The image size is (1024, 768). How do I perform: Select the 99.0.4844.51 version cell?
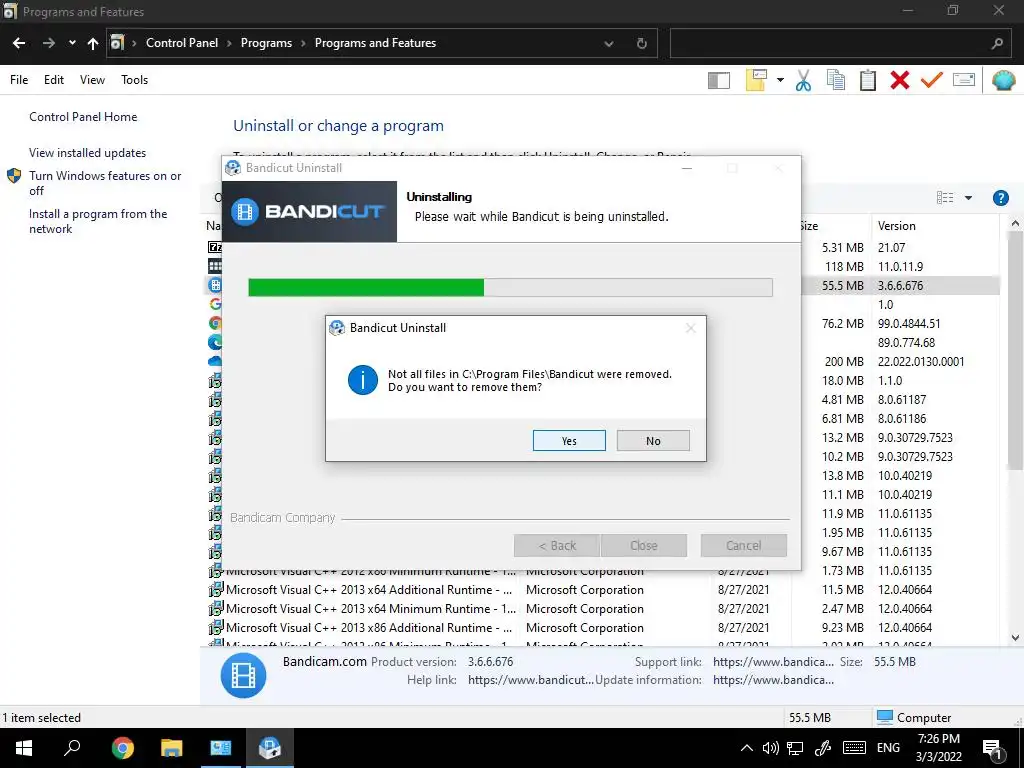909,323
